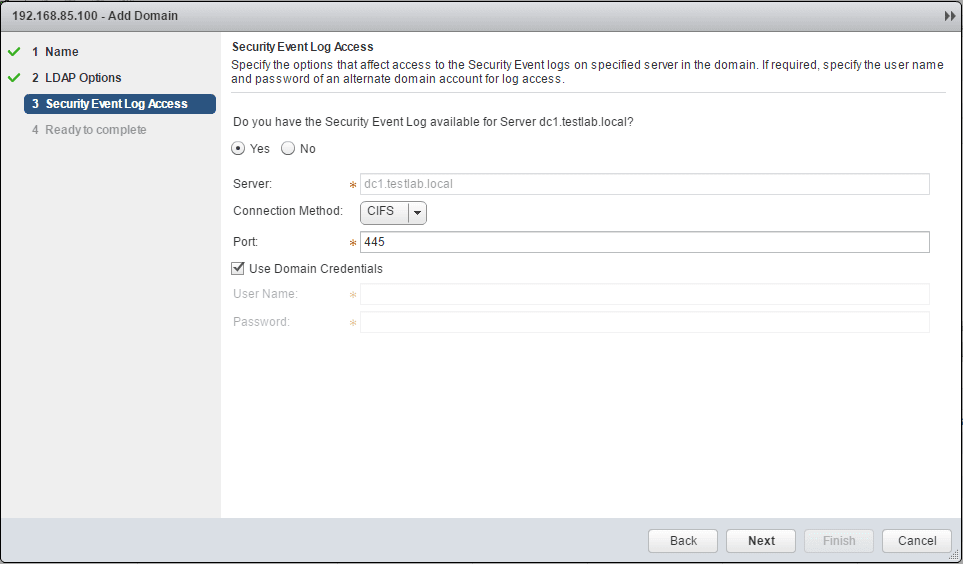Screen dimensions: 963x564
Task: Select the No radio button
Action: [288, 149]
